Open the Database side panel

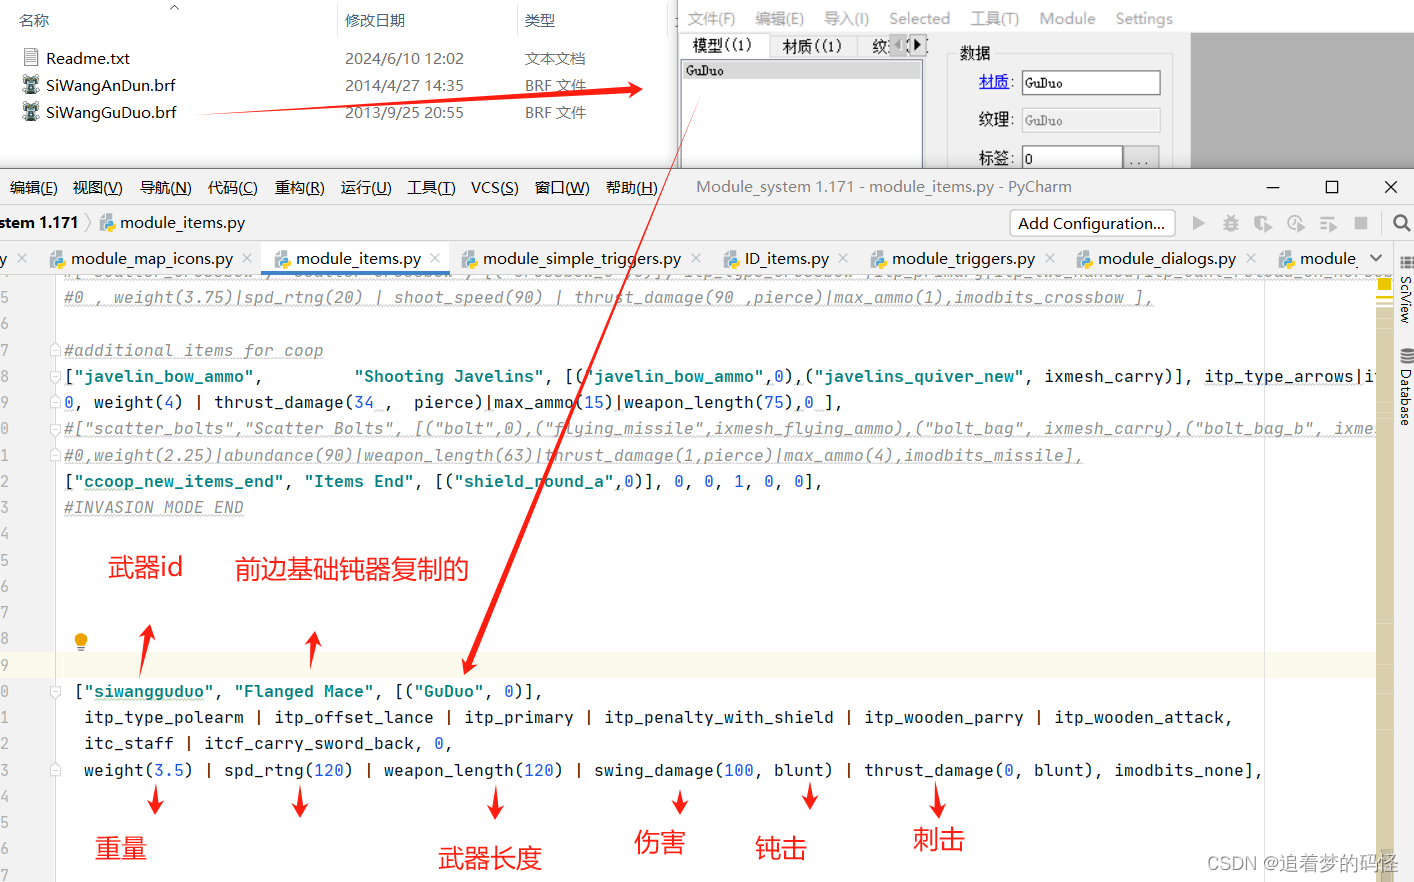click(x=1405, y=389)
